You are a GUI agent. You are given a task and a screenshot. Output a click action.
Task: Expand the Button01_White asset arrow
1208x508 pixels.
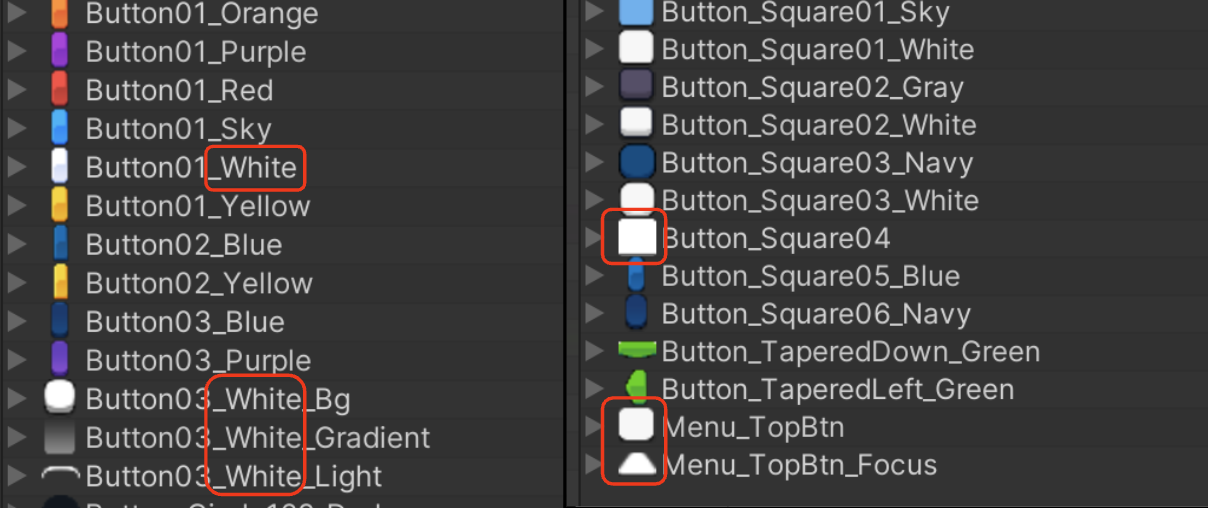pos(16,167)
